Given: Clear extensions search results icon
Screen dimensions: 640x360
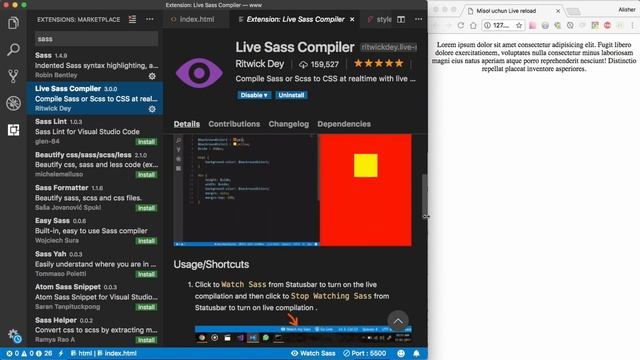Looking at the screenshot, I should coord(132,19).
